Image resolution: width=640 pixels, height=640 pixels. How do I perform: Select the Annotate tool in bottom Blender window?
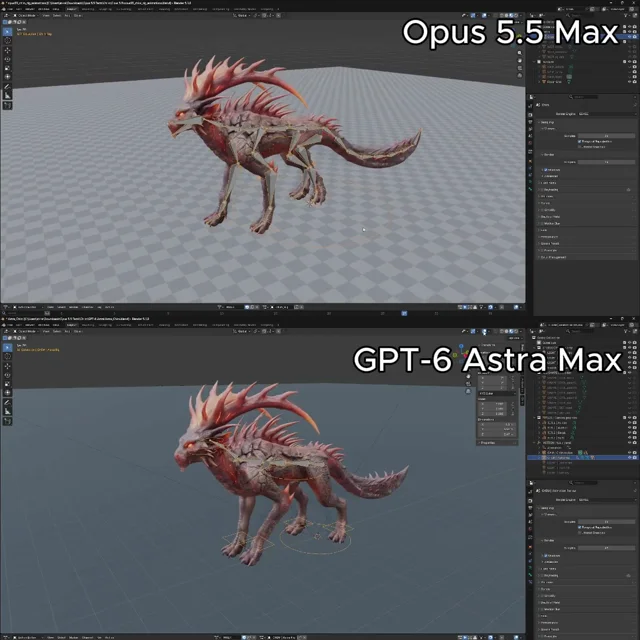point(7,402)
